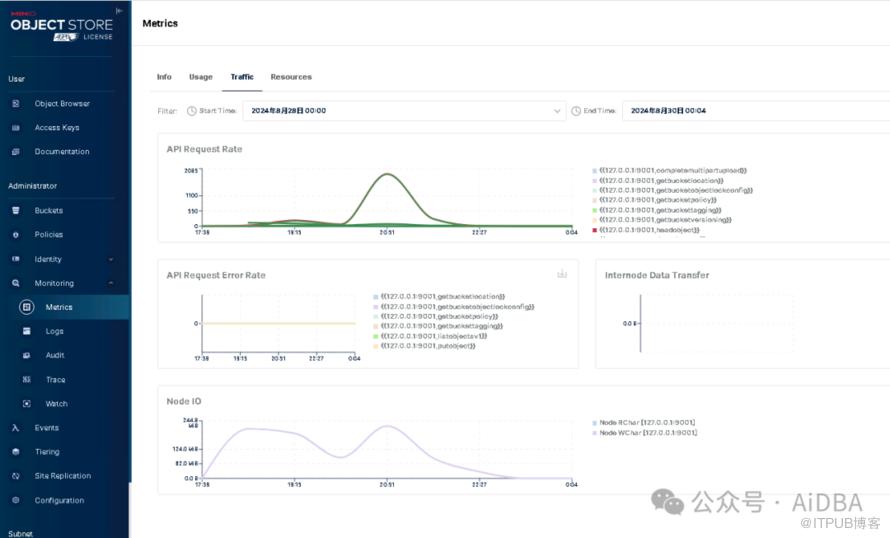Click the Watch item under Monitoring
Image resolution: width=890 pixels, height=538 pixels.
[x=56, y=404]
